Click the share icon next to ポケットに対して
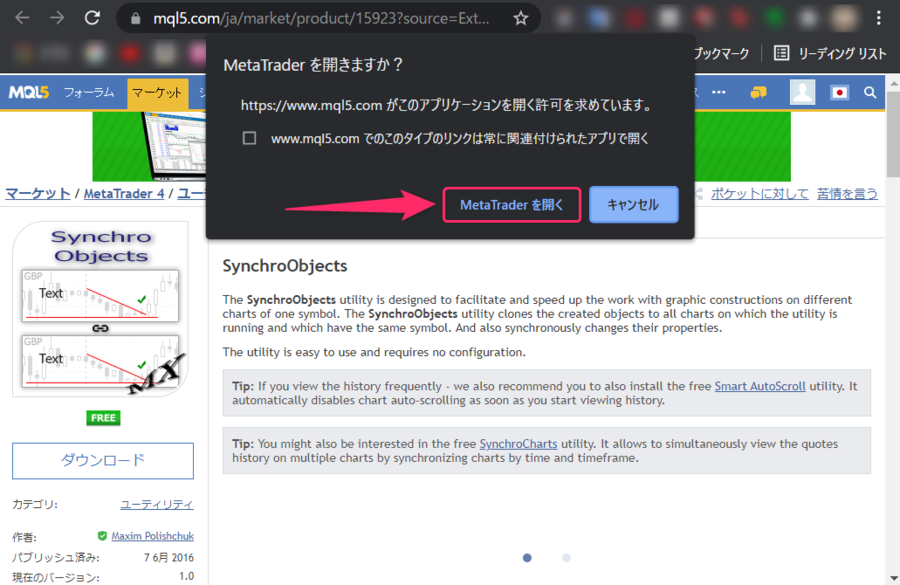Viewport: 900px width, 585px height. (x=699, y=194)
